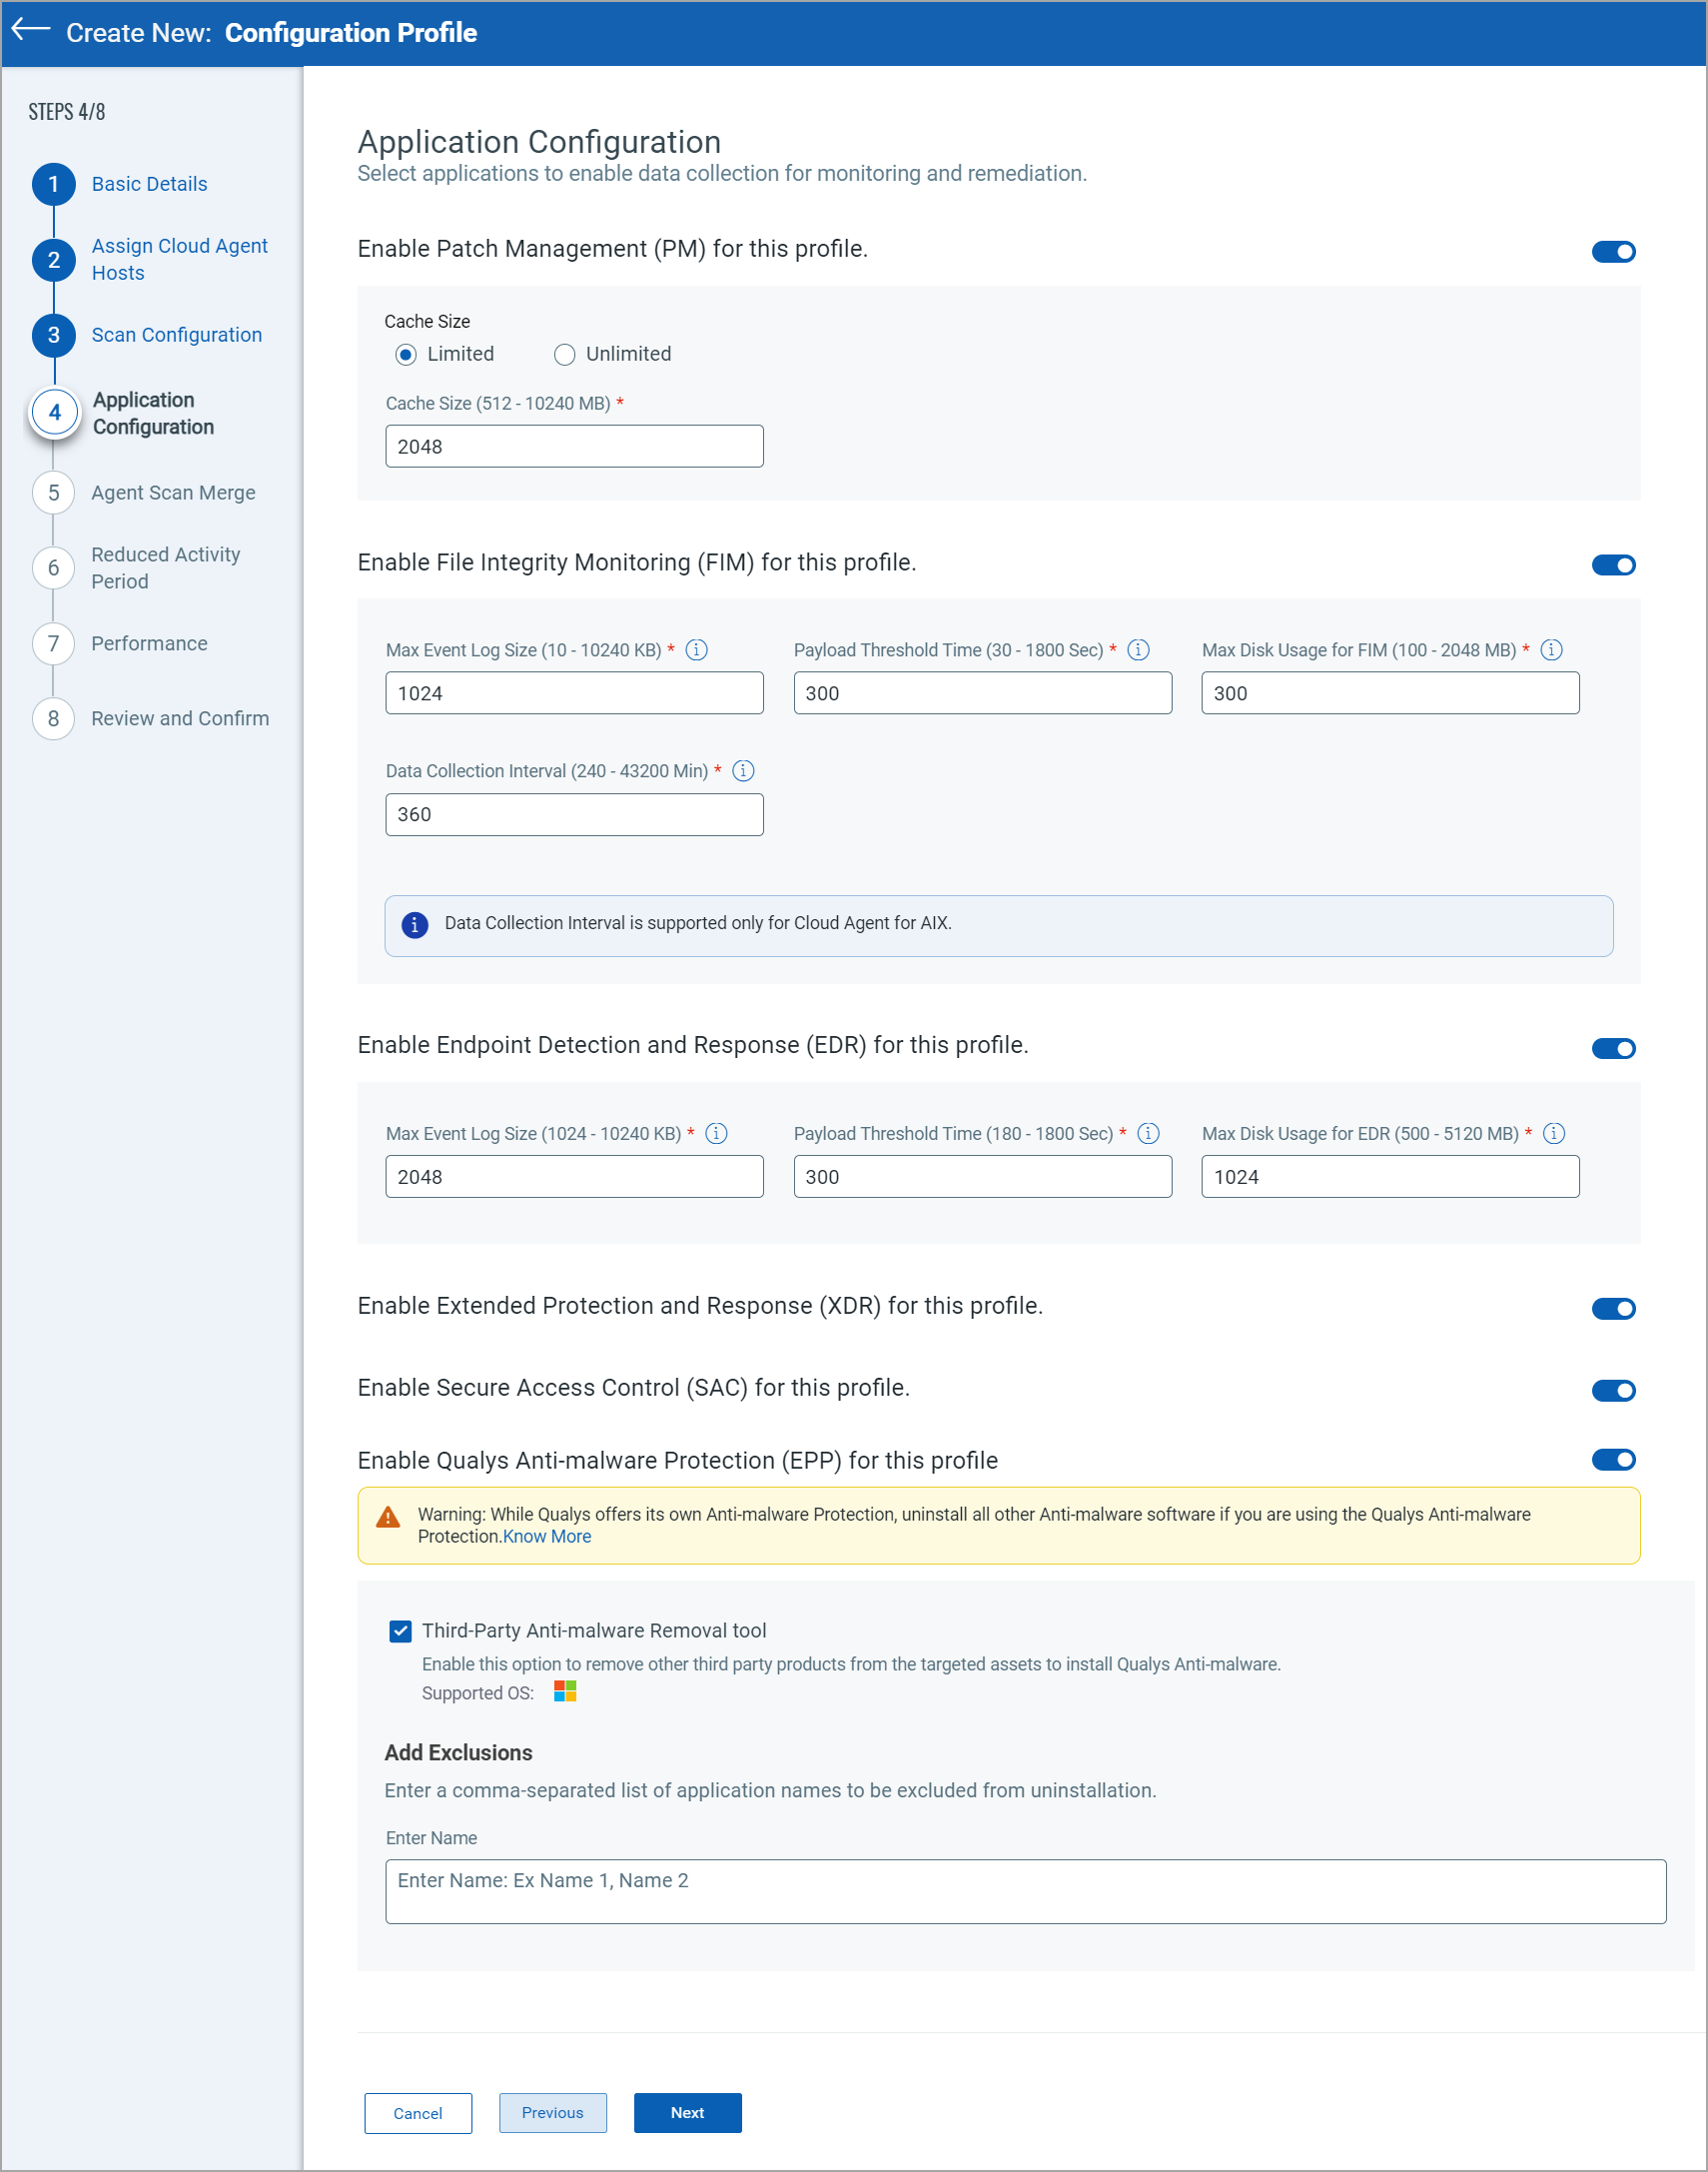Click FIM Max Event Log Size field
The width and height of the screenshot is (1708, 2172).
click(x=574, y=693)
